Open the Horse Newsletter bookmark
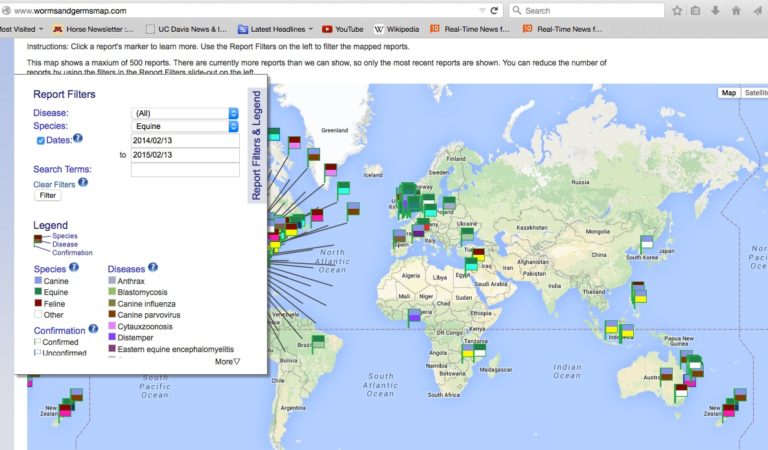This screenshot has height=450, width=768. point(93,29)
